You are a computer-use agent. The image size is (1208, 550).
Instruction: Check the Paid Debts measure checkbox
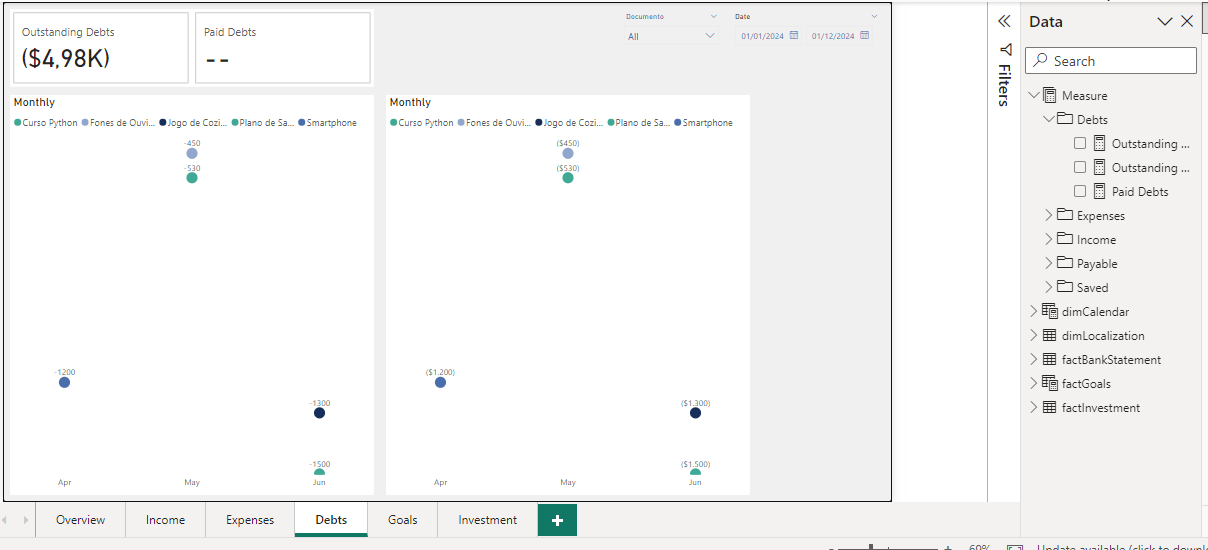[1080, 191]
